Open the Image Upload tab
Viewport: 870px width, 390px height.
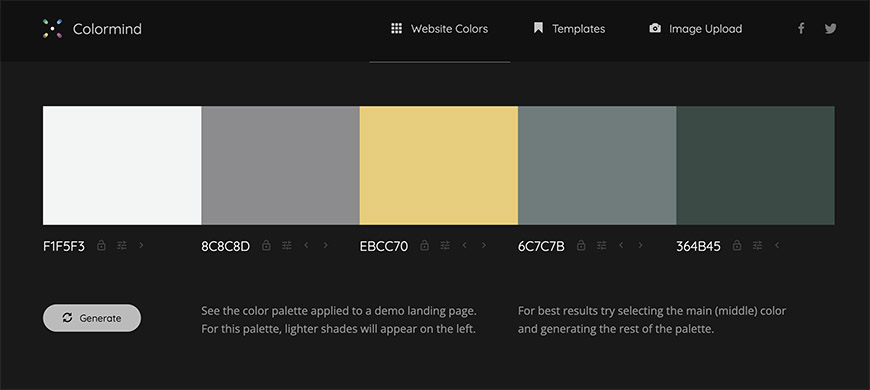click(x=695, y=29)
